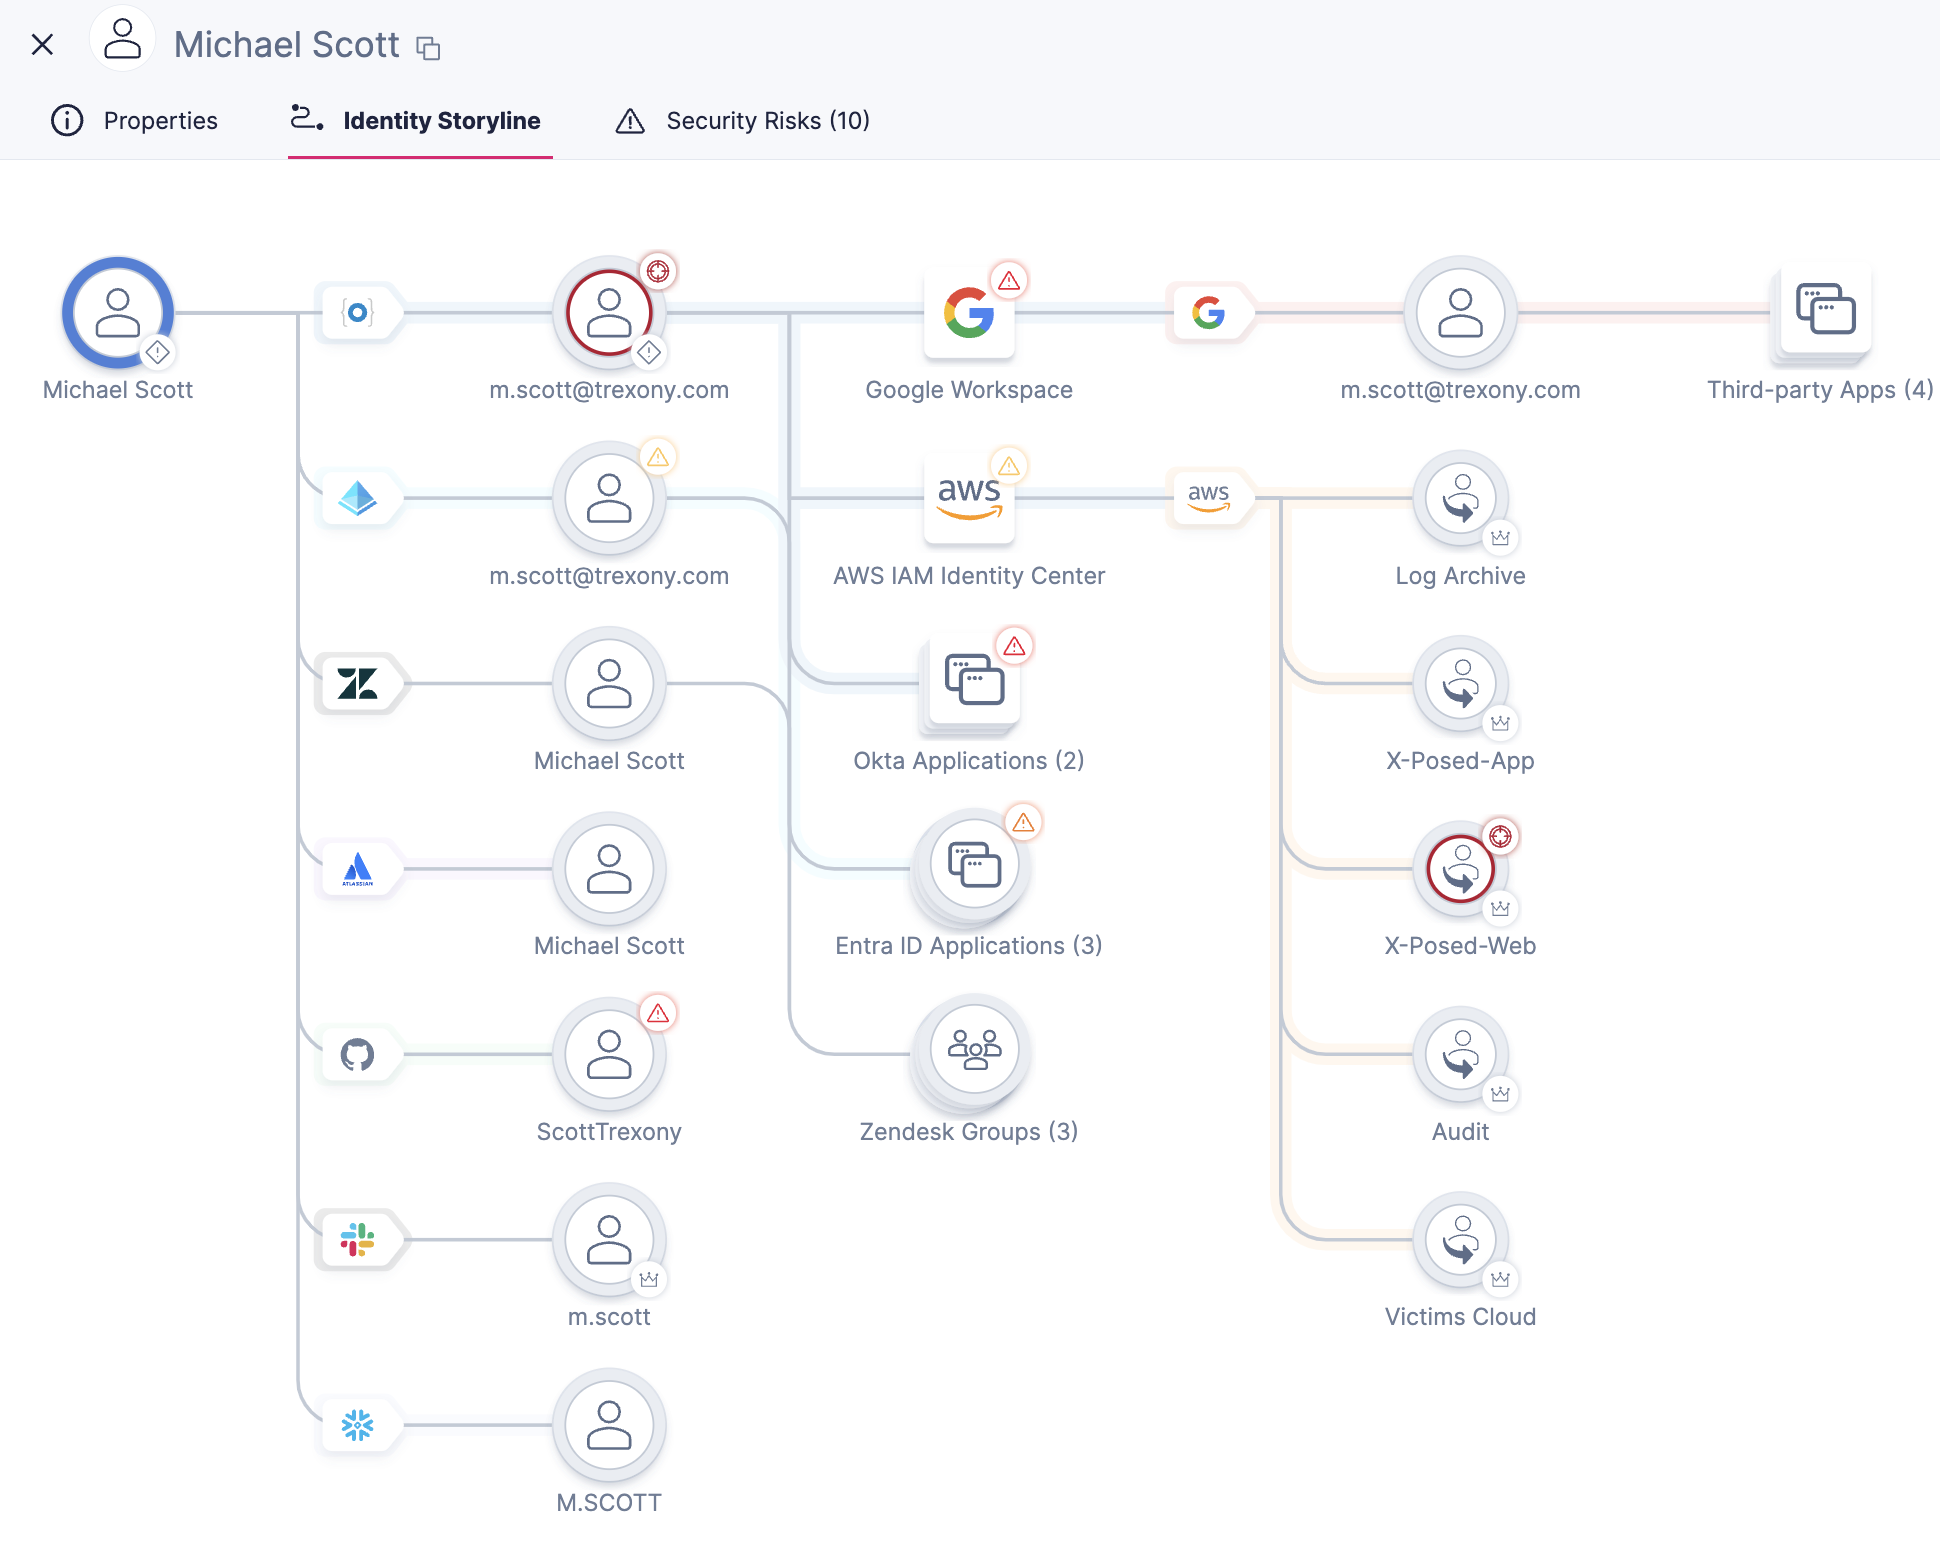This screenshot has width=1940, height=1544.
Task: Click the AWS IAM Identity Center node
Action: (968, 498)
